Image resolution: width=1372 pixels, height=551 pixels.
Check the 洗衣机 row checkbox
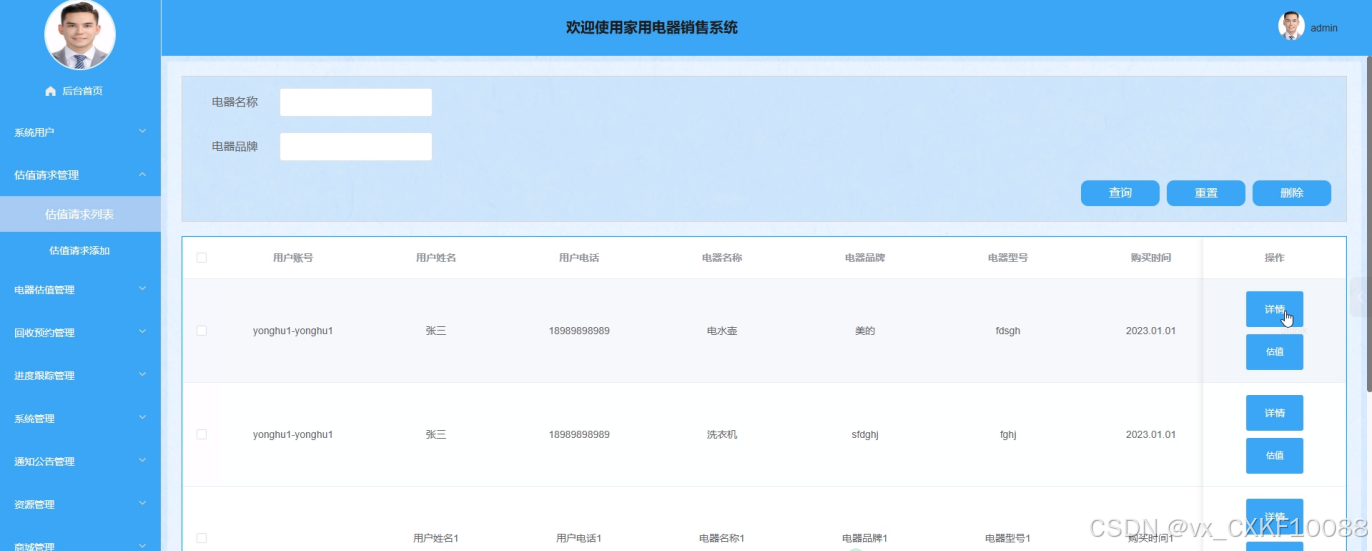(202, 435)
